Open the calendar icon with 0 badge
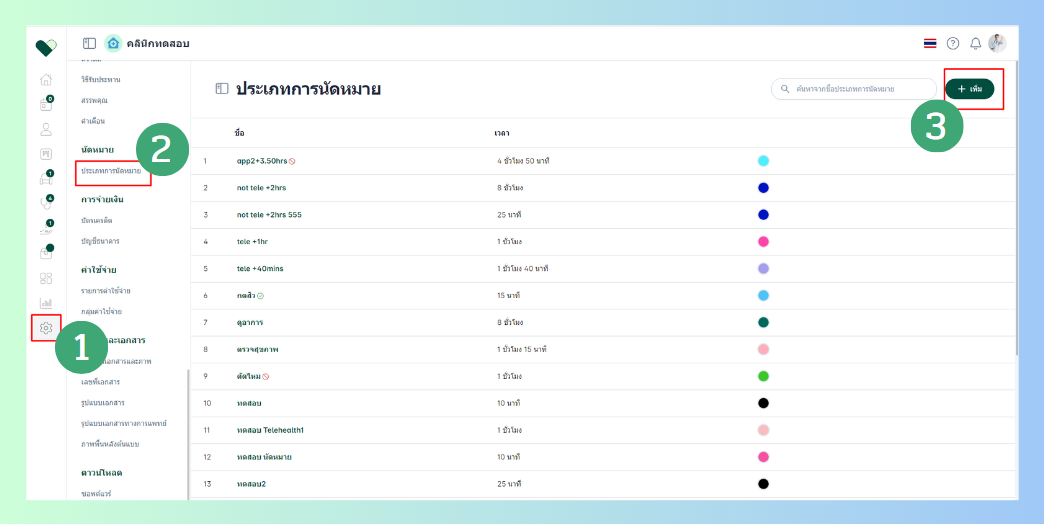1044x524 pixels. (x=46, y=105)
